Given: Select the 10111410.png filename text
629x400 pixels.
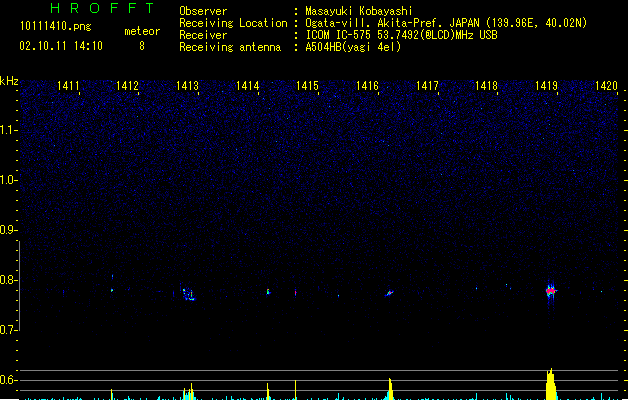Looking at the screenshot, I should click(56, 26).
